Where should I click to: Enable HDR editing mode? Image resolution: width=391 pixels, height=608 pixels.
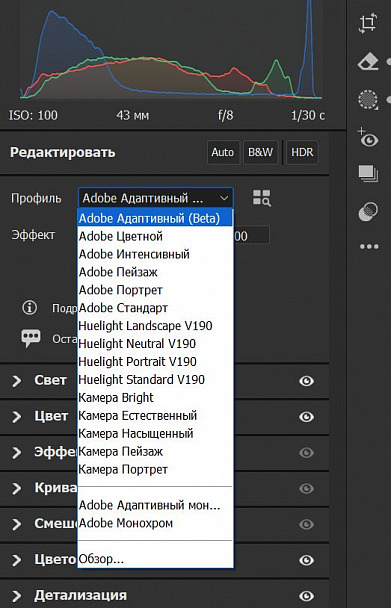click(302, 152)
